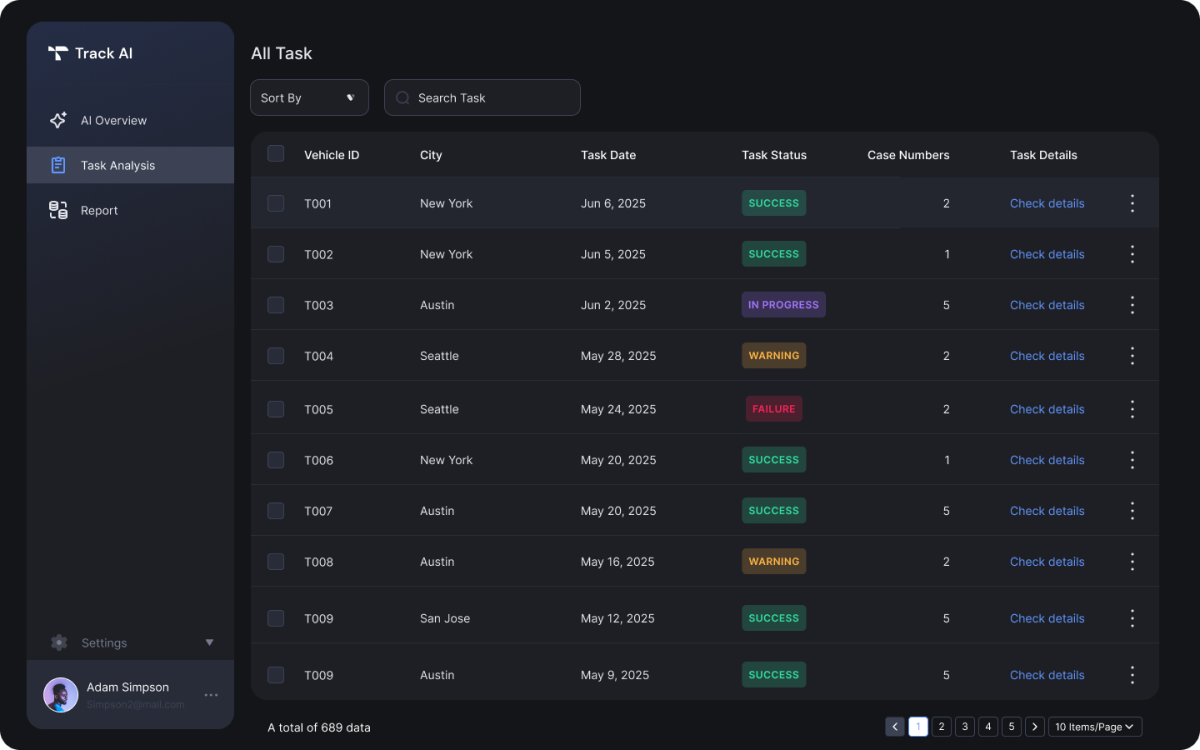The image size is (1200, 750).
Task: Open the three-dot menu for T001
Action: [1132, 203]
